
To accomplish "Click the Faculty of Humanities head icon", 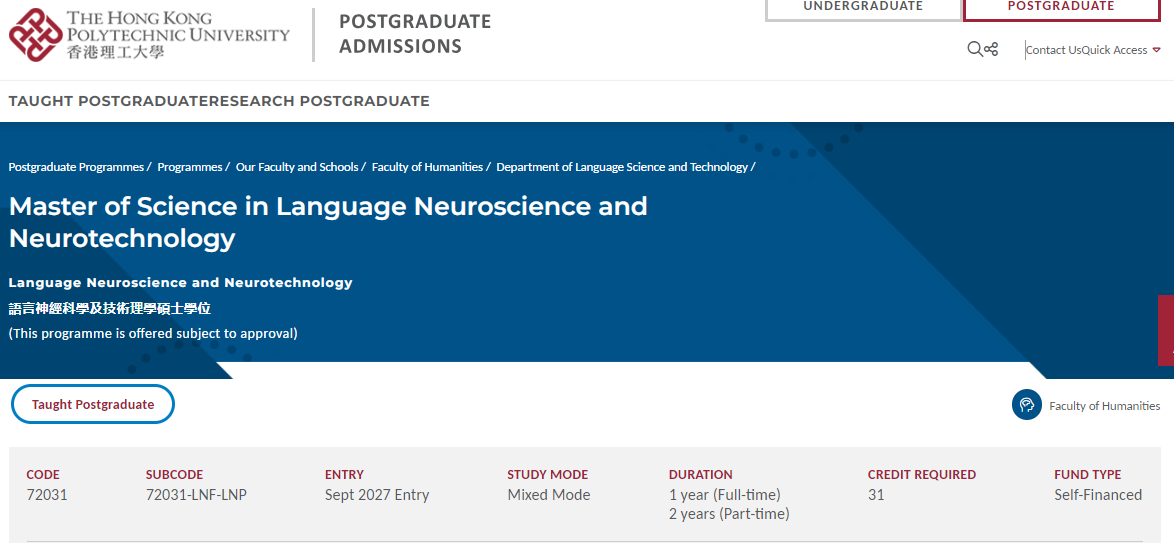I will click(x=1027, y=405).
